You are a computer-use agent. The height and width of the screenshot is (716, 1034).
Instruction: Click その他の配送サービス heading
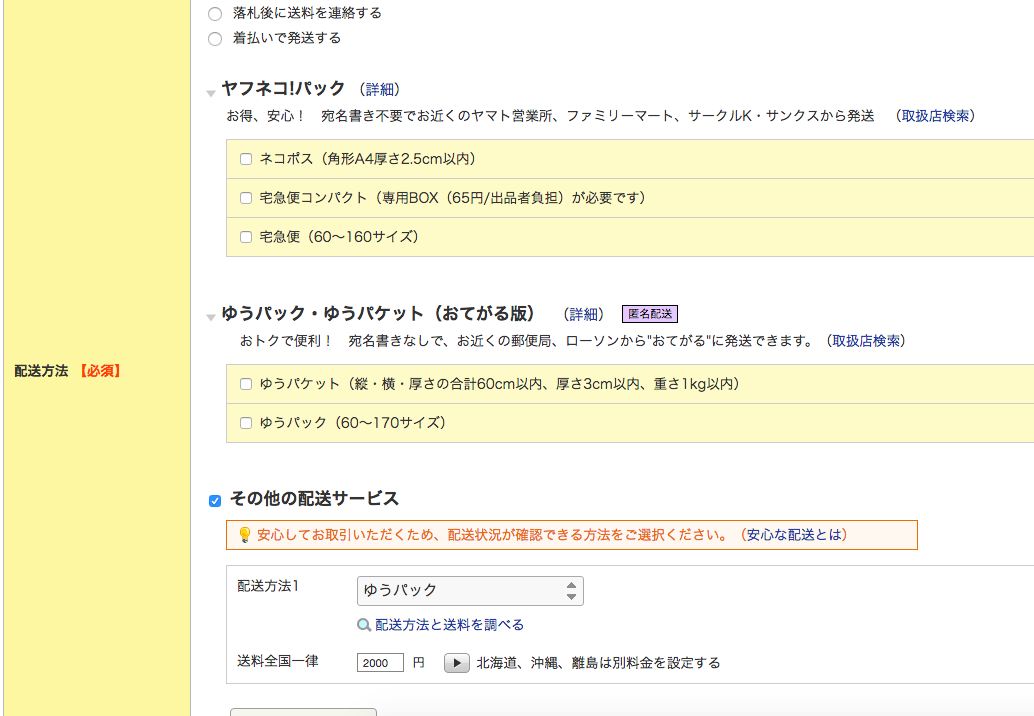315,498
